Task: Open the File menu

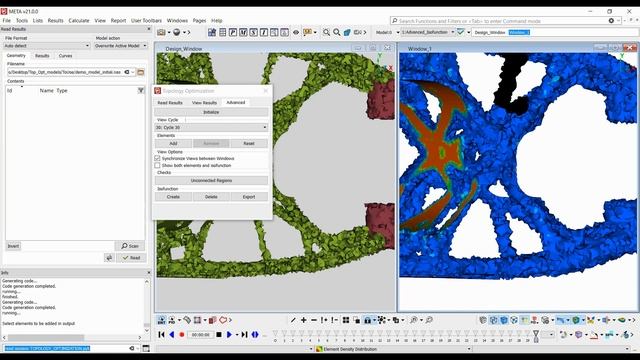Action: click(7, 20)
